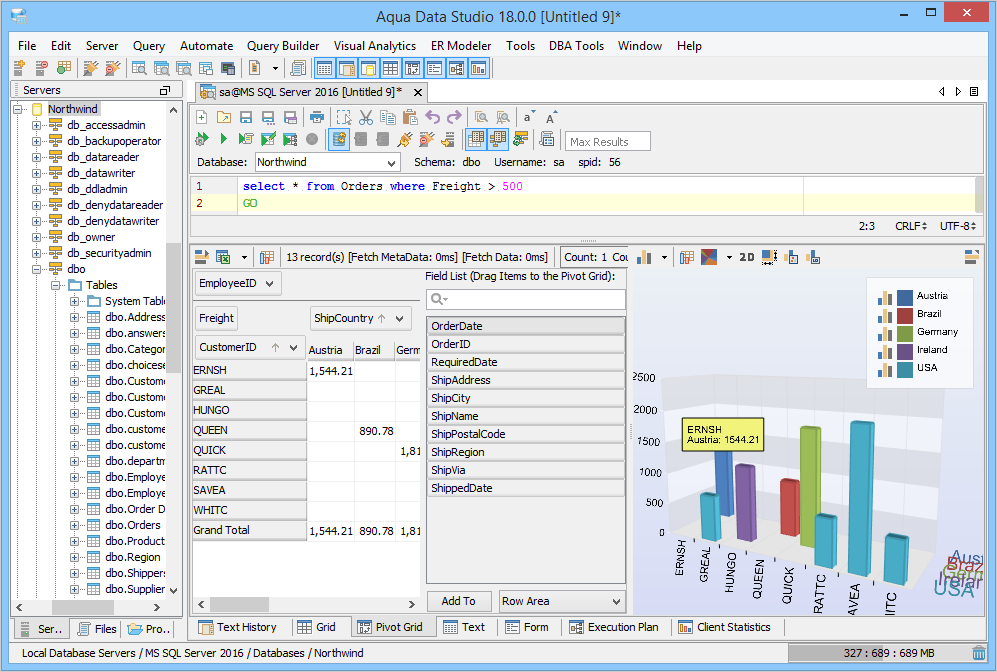Click the green Execute query arrow
Viewport: 997px width, 672px height.
point(223,139)
